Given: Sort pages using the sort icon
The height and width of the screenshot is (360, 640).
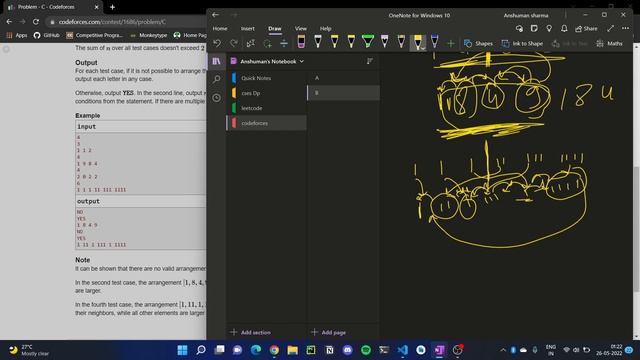Looking at the screenshot, I should (x=369, y=61).
